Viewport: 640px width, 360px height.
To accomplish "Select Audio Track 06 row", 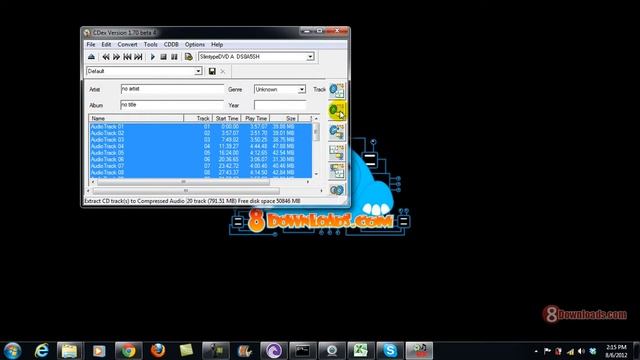I will (x=200, y=159).
